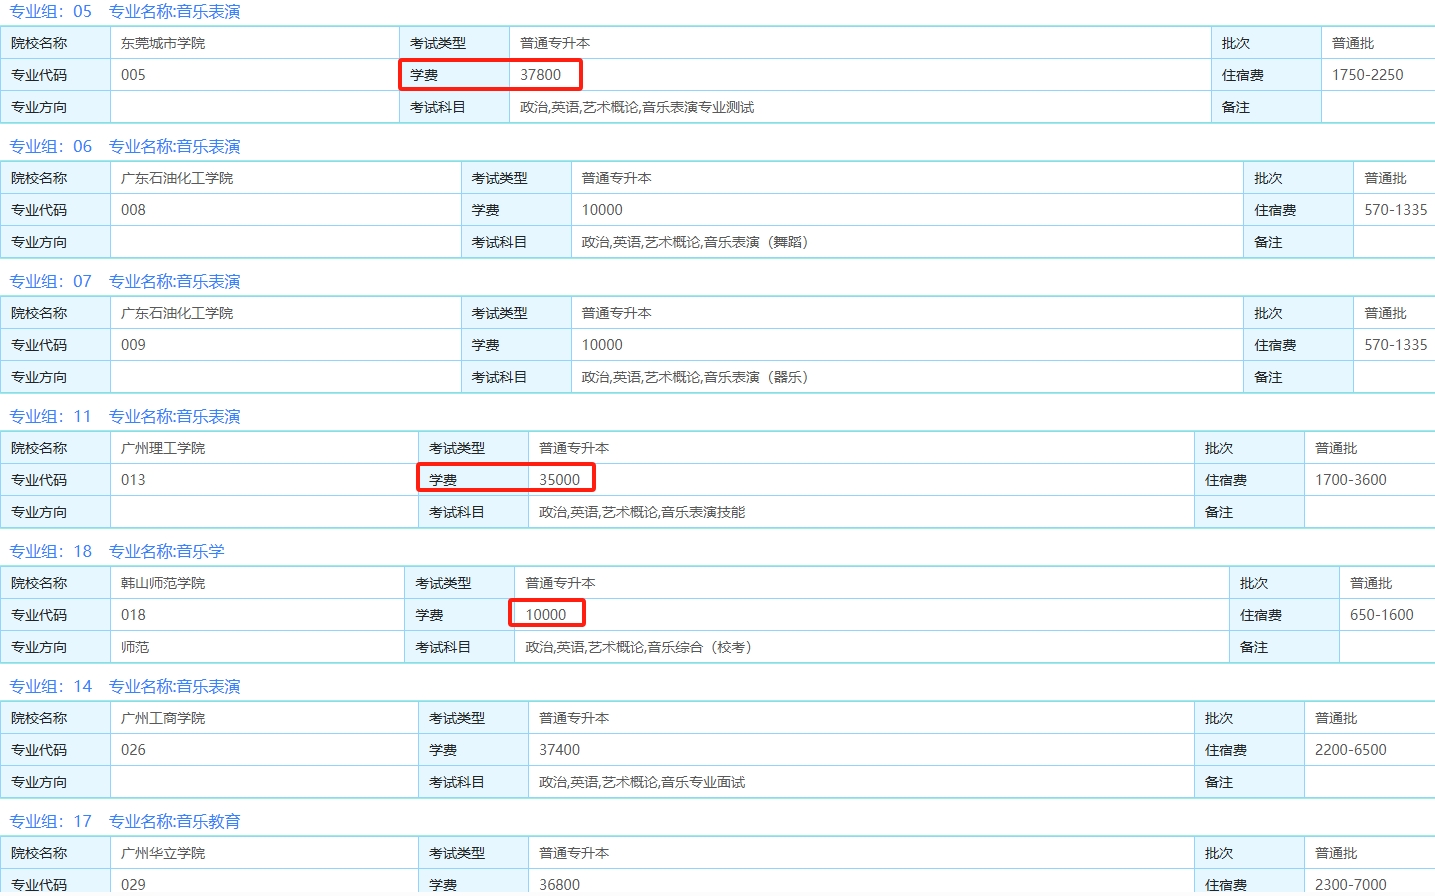Screen dimensions: 1435x896
Task: Click the 专业组 11 音乐表演 heading
Action: [x=125, y=417]
